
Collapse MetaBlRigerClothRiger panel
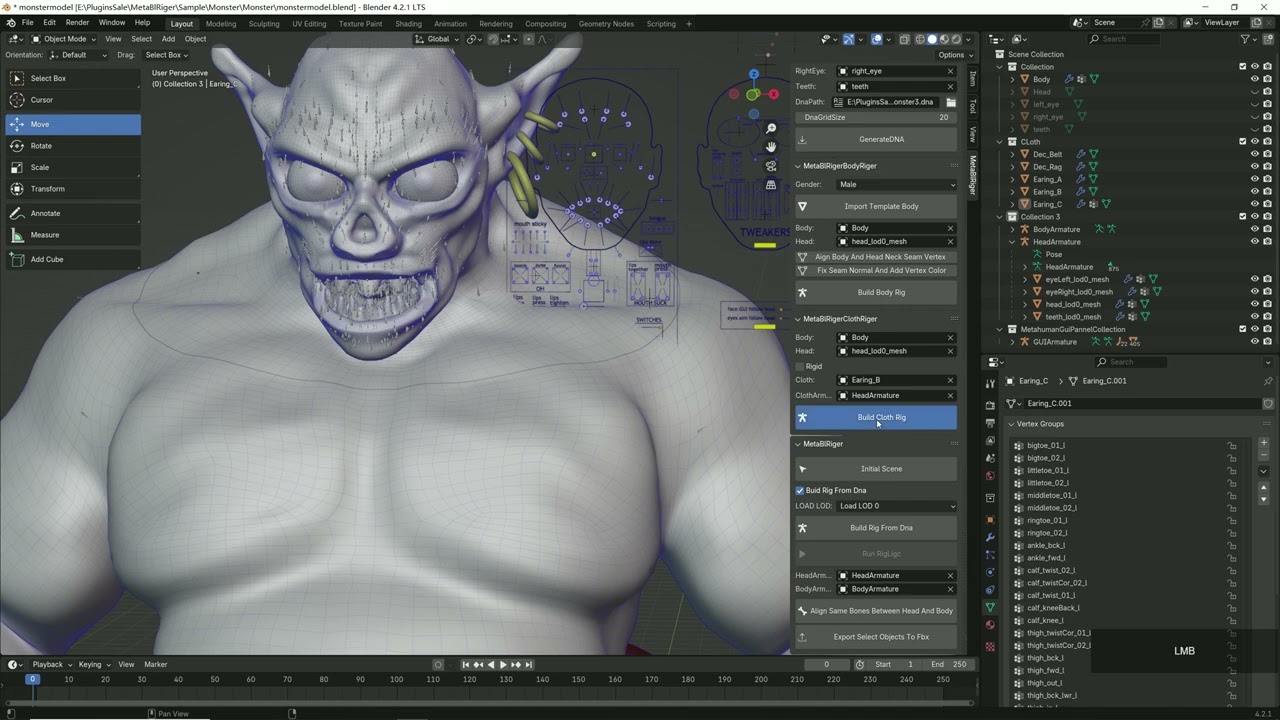point(798,319)
